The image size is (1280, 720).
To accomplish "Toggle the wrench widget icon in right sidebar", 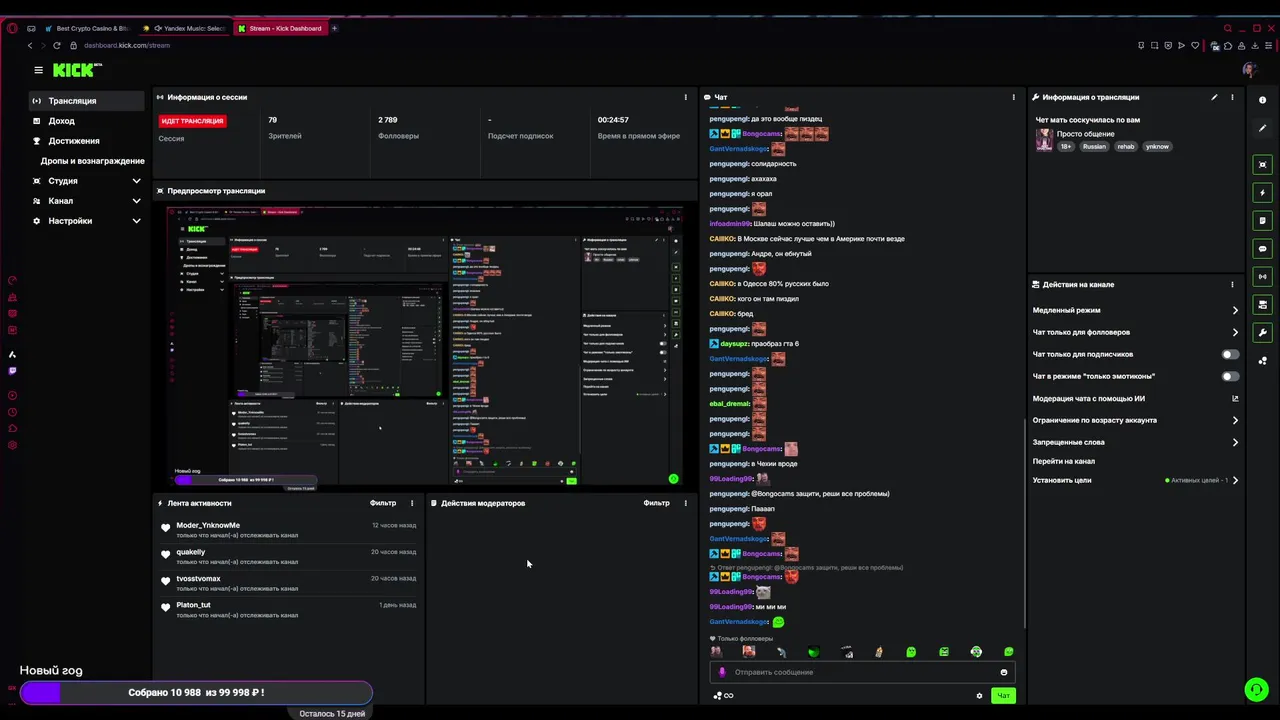I will [1262, 333].
